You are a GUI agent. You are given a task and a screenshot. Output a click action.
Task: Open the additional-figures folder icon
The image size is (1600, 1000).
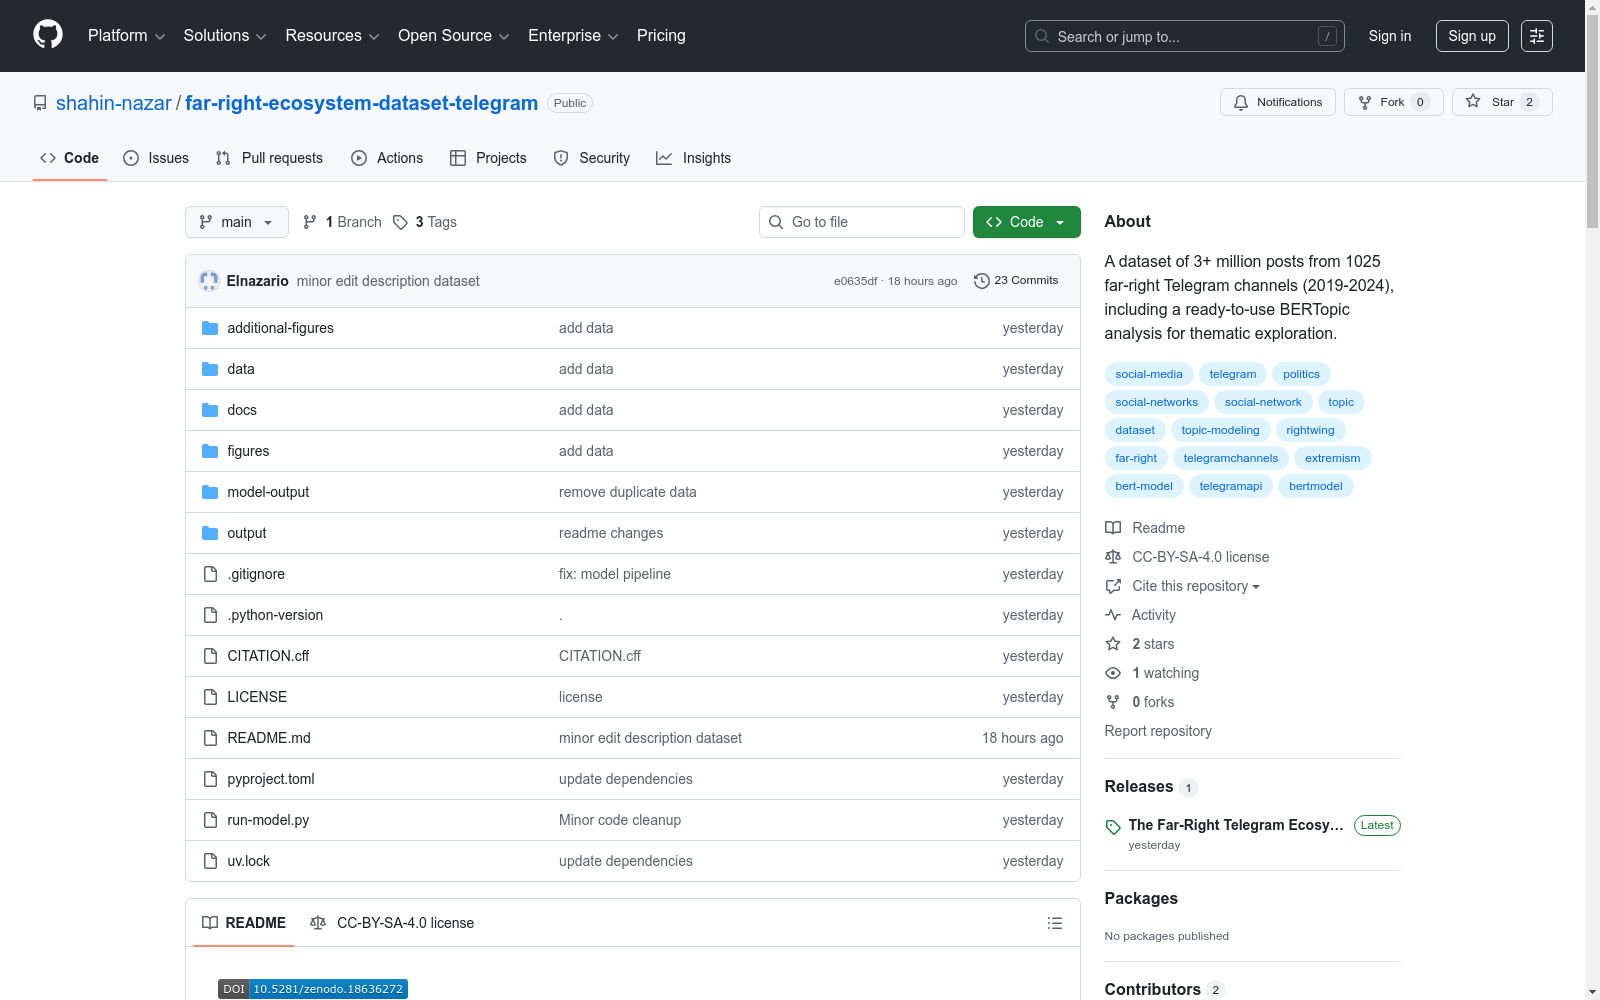(210, 328)
